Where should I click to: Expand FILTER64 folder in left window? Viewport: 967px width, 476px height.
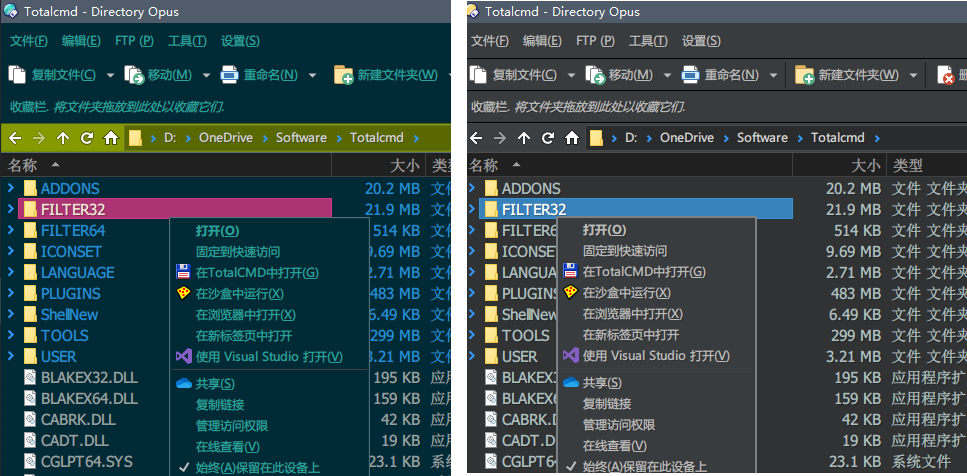10,230
